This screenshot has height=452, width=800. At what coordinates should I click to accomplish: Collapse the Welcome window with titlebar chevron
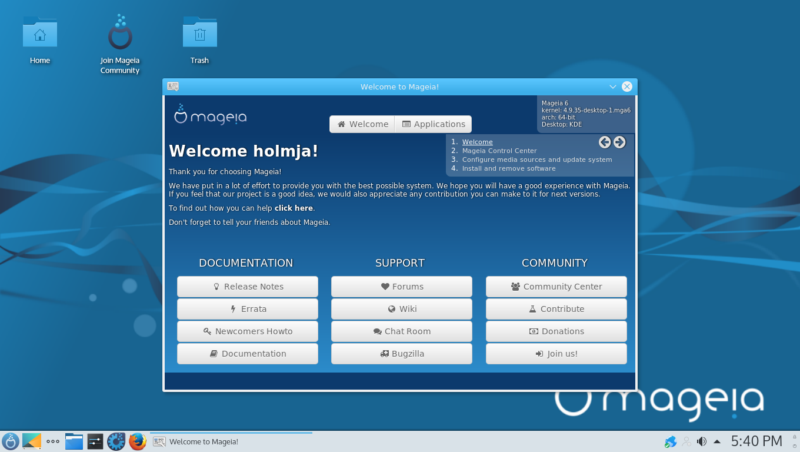[x=612, y=87]
